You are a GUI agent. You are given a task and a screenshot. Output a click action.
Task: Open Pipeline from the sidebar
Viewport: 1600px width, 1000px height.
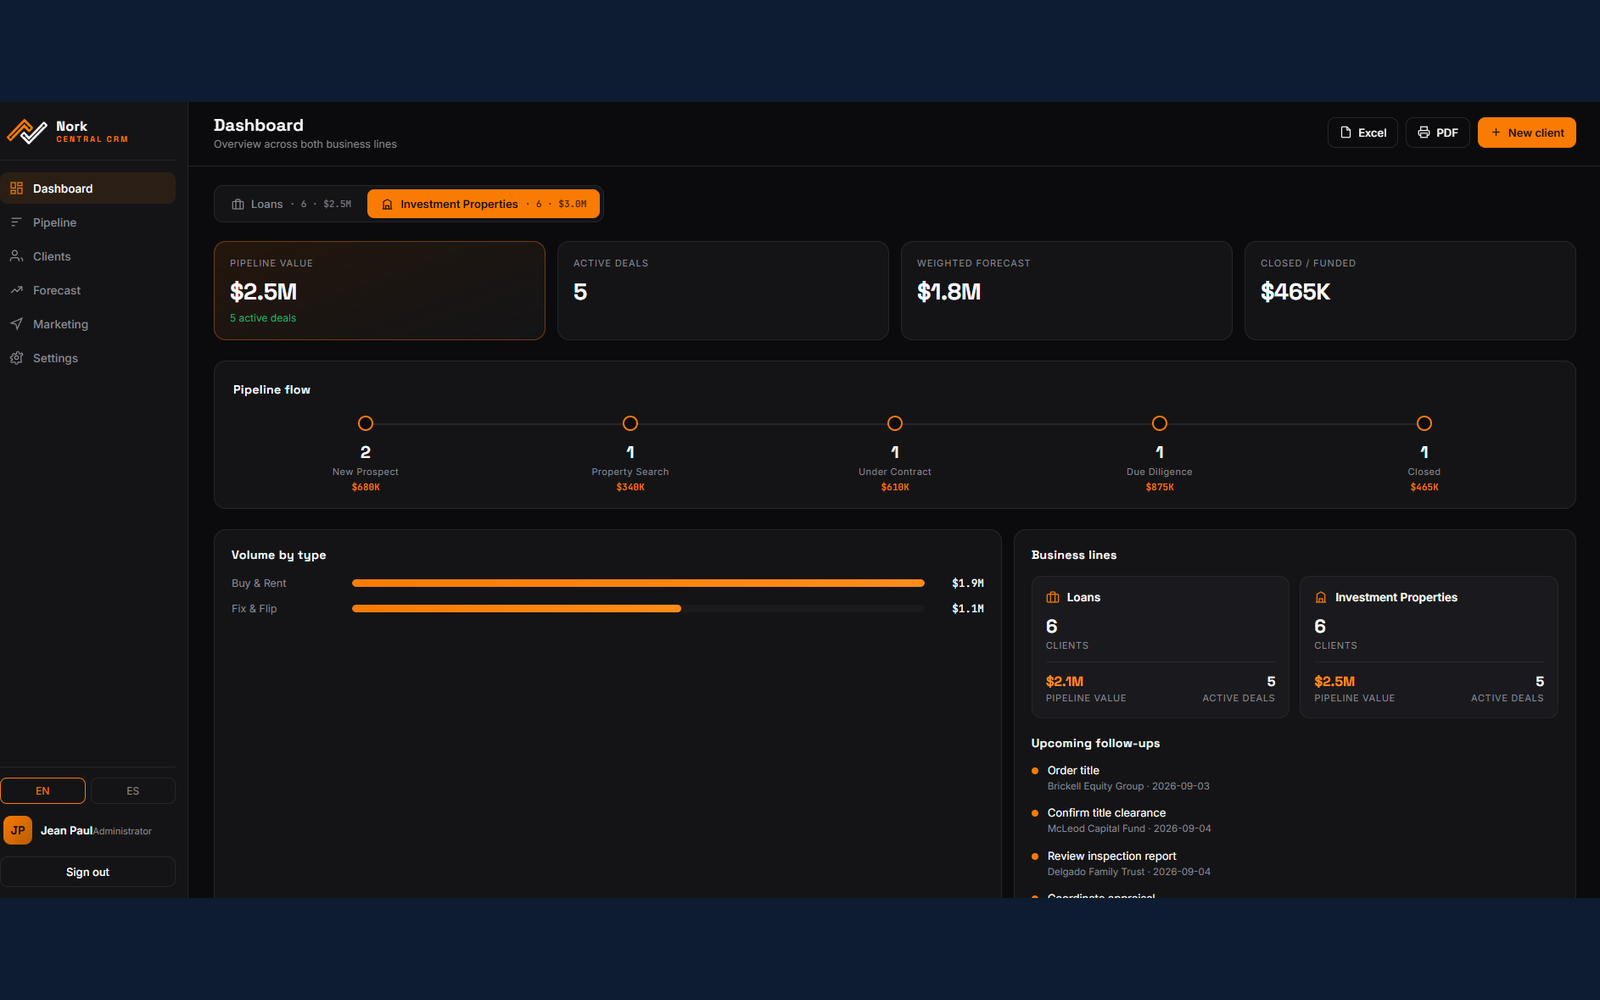88,222
